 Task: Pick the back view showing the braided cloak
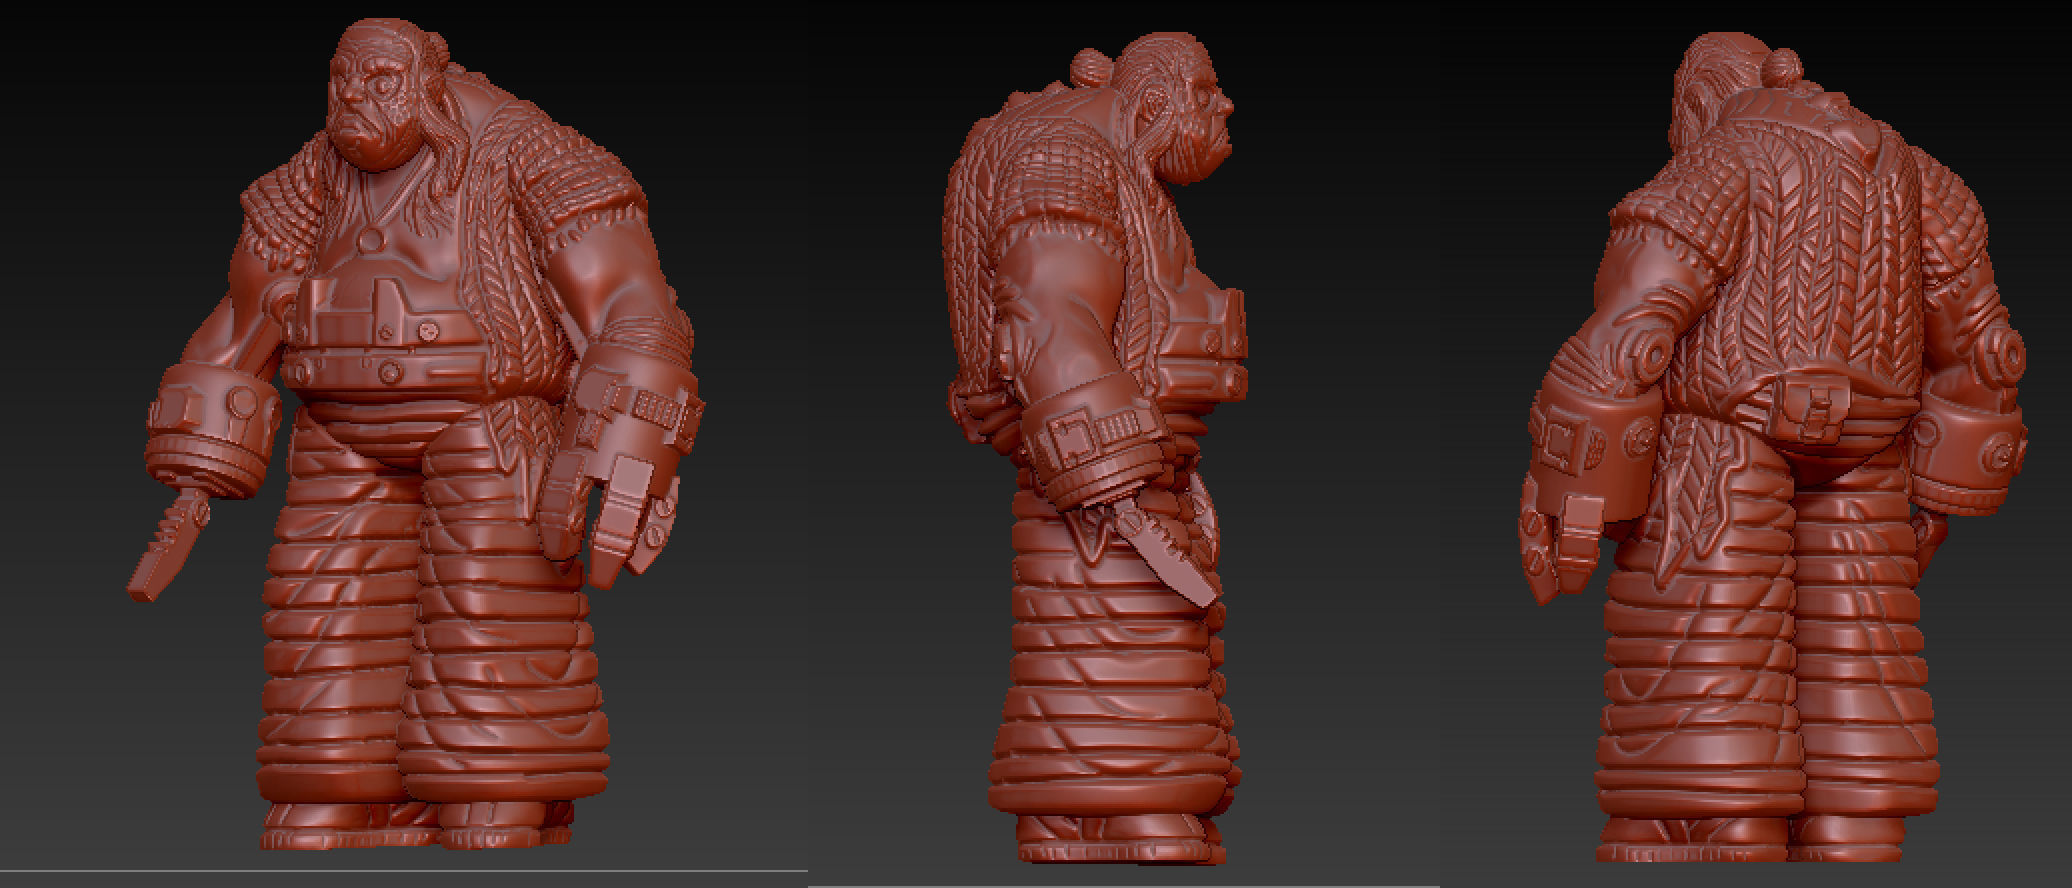click(1775, 448)
